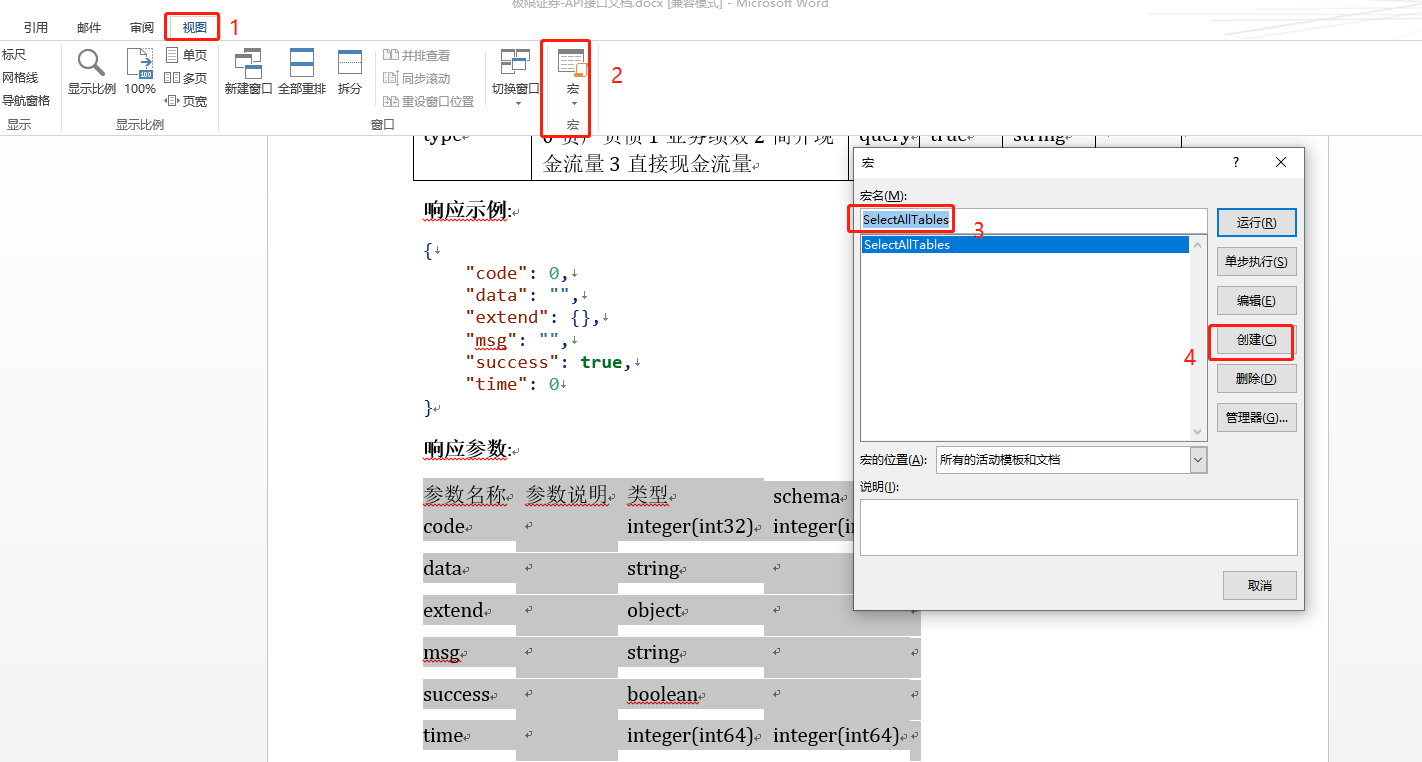Switch to the 审阅 ribbon tab
Screen dimensions: 1422x762
[x=141, y=25]
